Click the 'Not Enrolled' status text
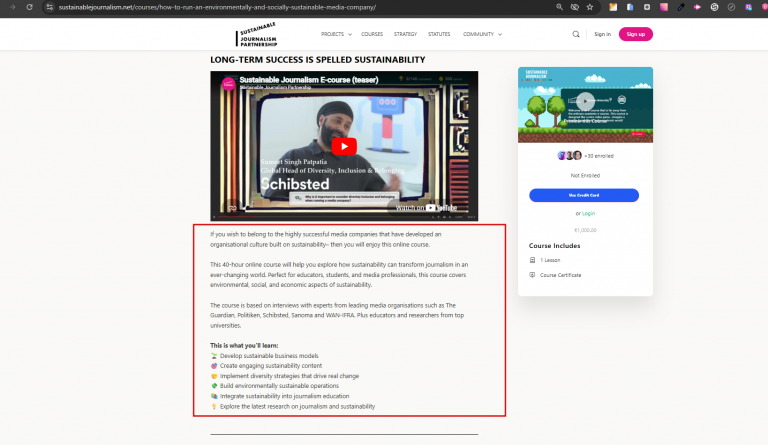The height and width of the screenshot is (445, 768). tap(585, 175)
